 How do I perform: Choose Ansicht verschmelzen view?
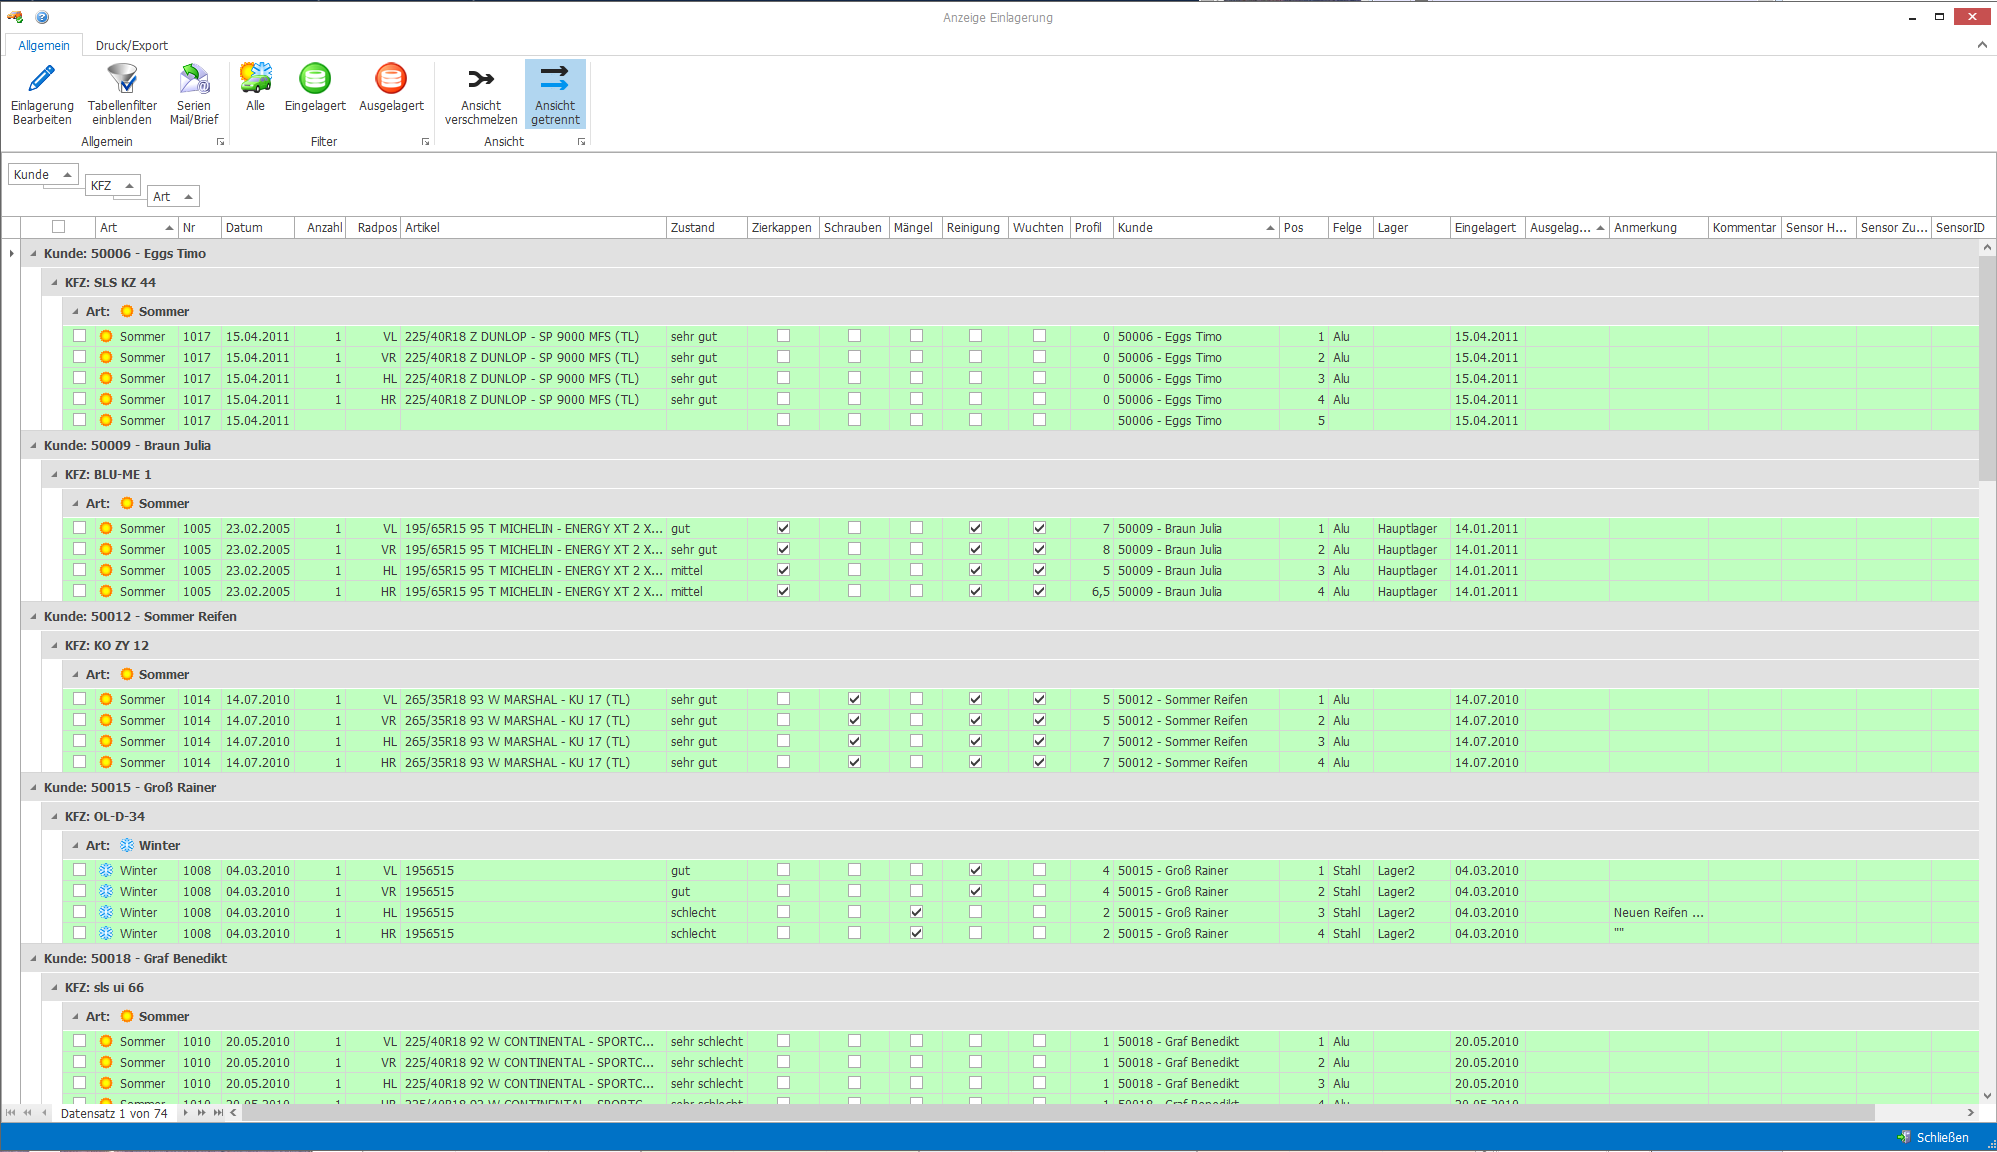481,94
